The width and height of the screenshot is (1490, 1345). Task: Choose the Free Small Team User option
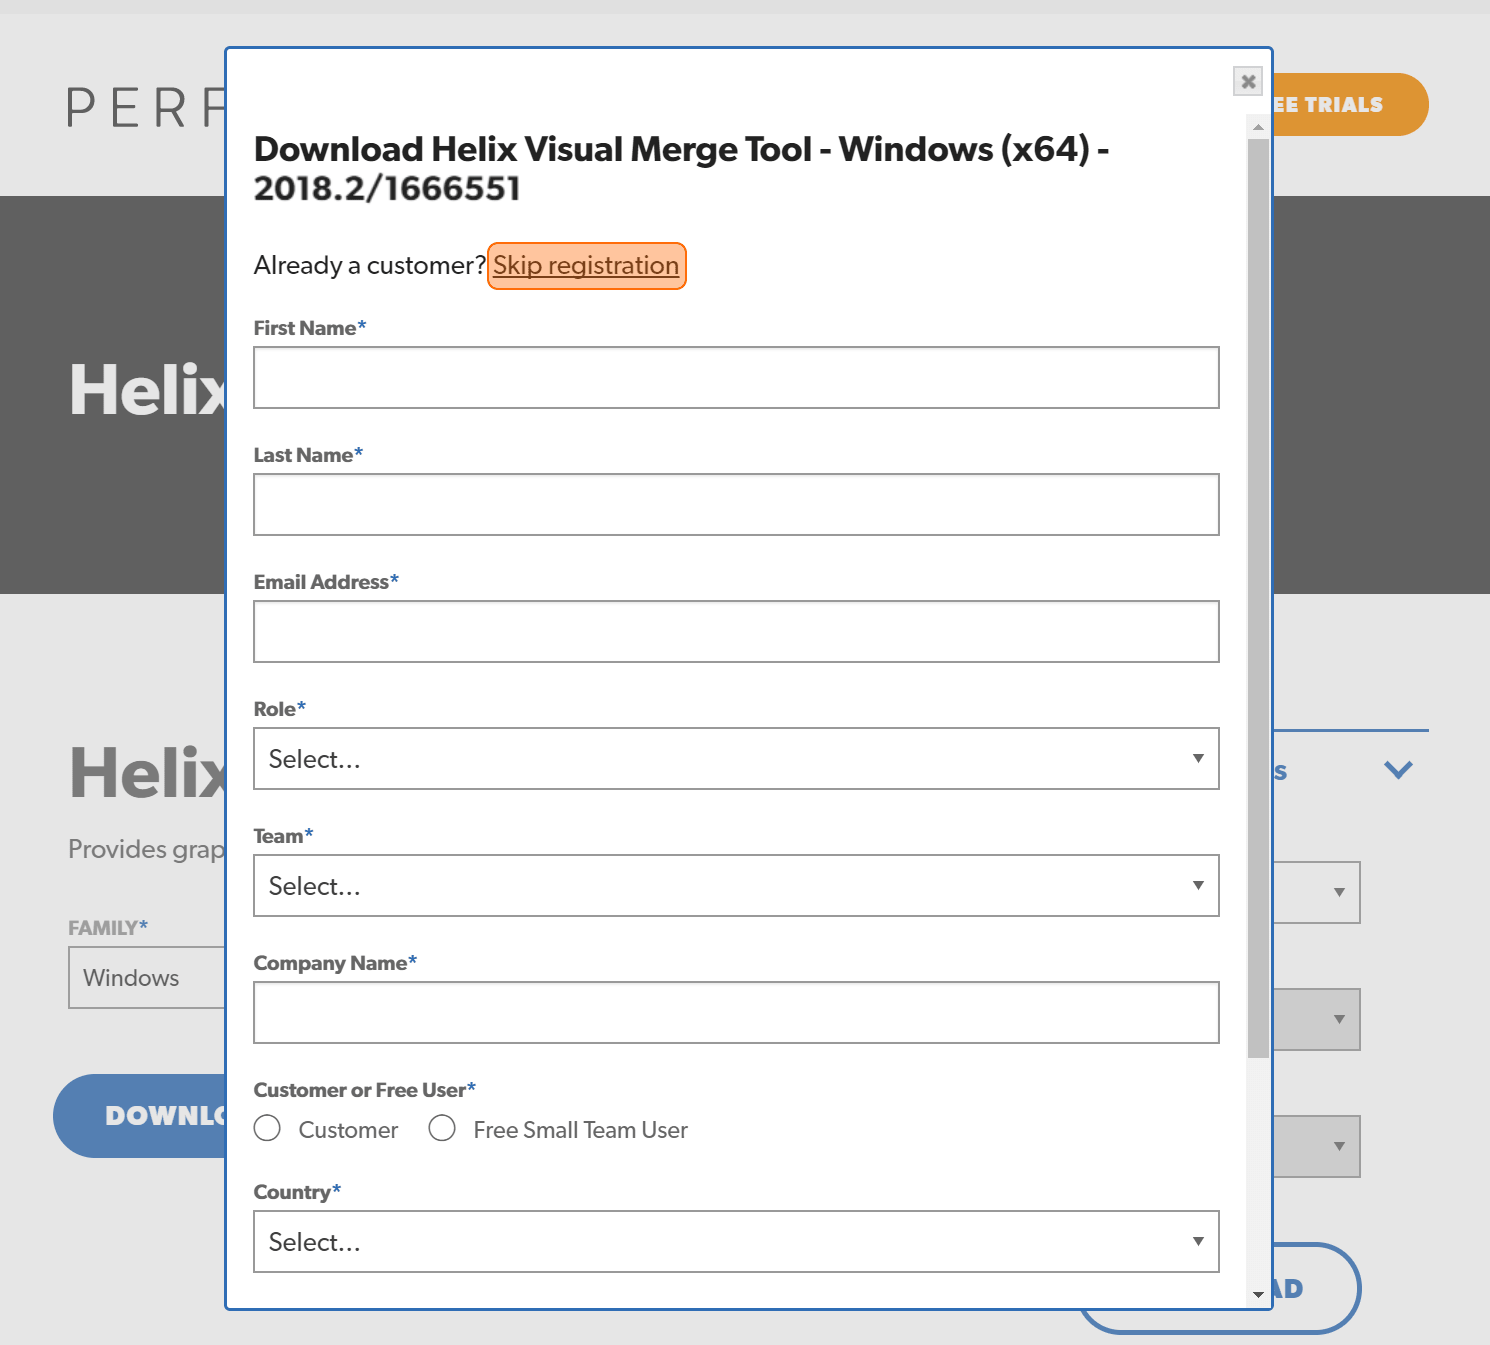pyautogui.click(x=442, y=1128)
